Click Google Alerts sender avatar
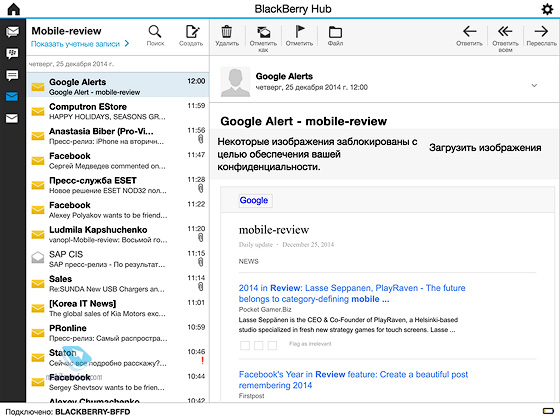 coord(235,82)
